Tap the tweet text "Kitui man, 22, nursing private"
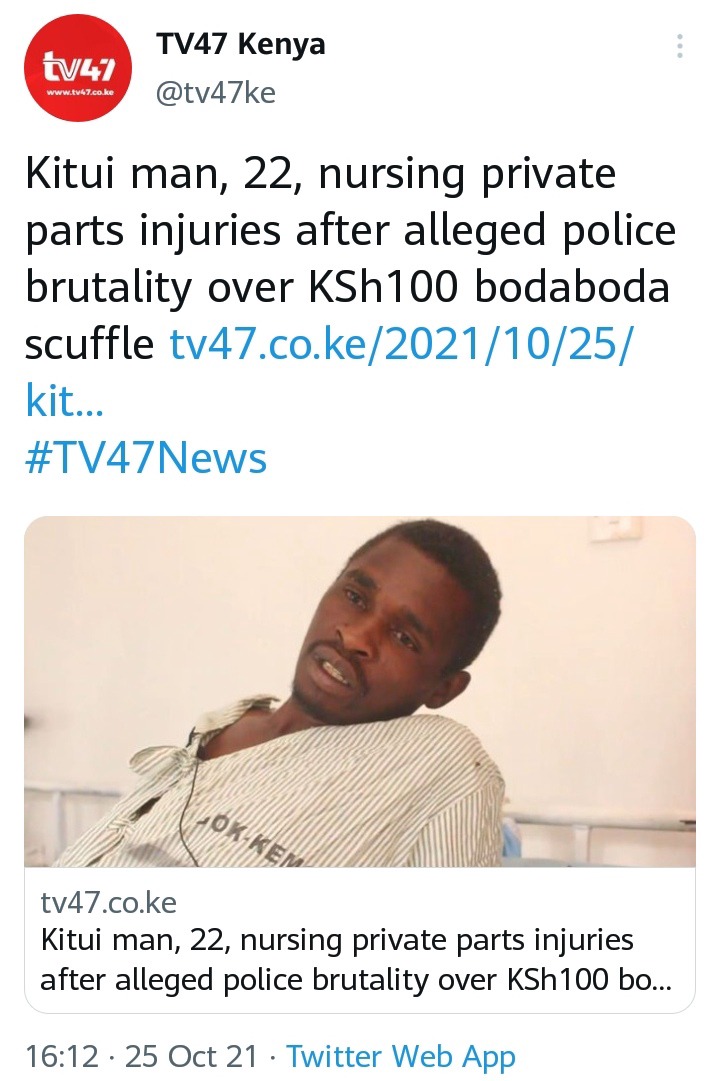720x1081 pixels. point(321,173)
